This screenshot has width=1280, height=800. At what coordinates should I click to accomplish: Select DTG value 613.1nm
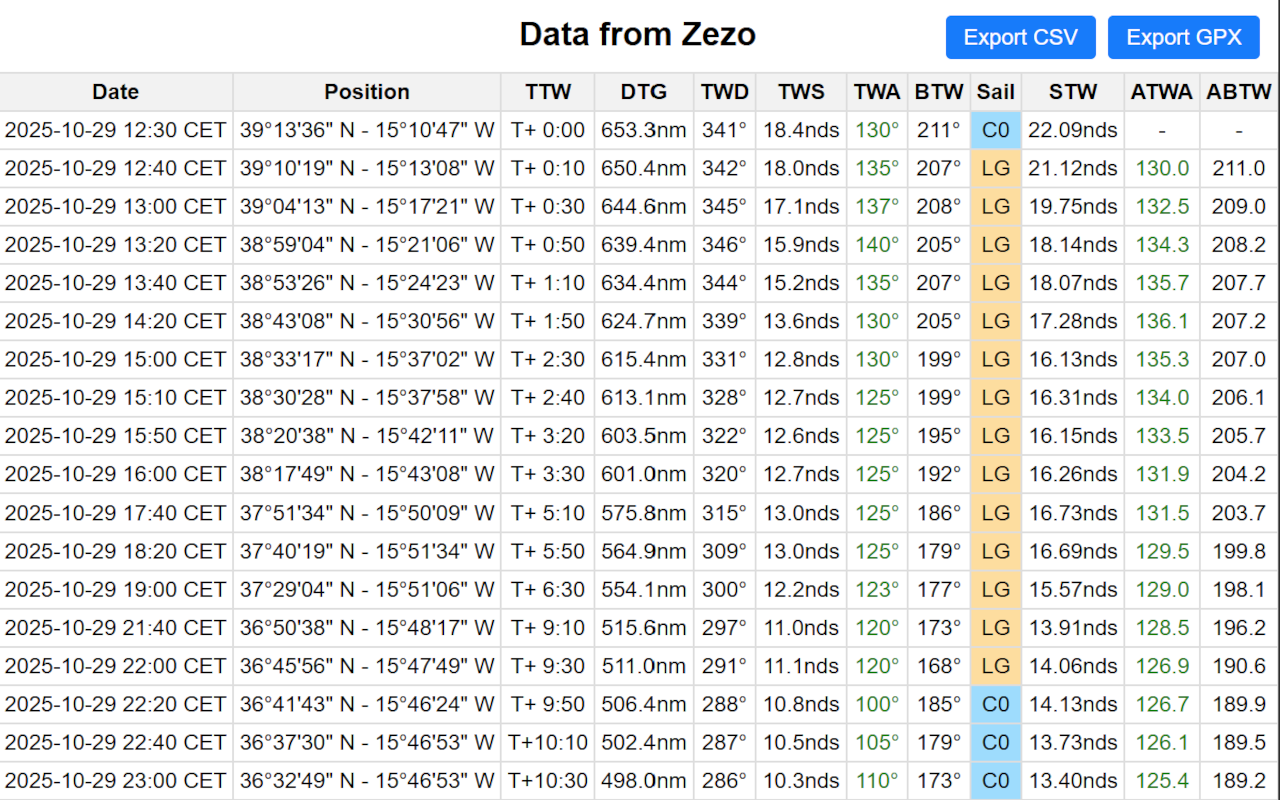click(x=644, y=398)
